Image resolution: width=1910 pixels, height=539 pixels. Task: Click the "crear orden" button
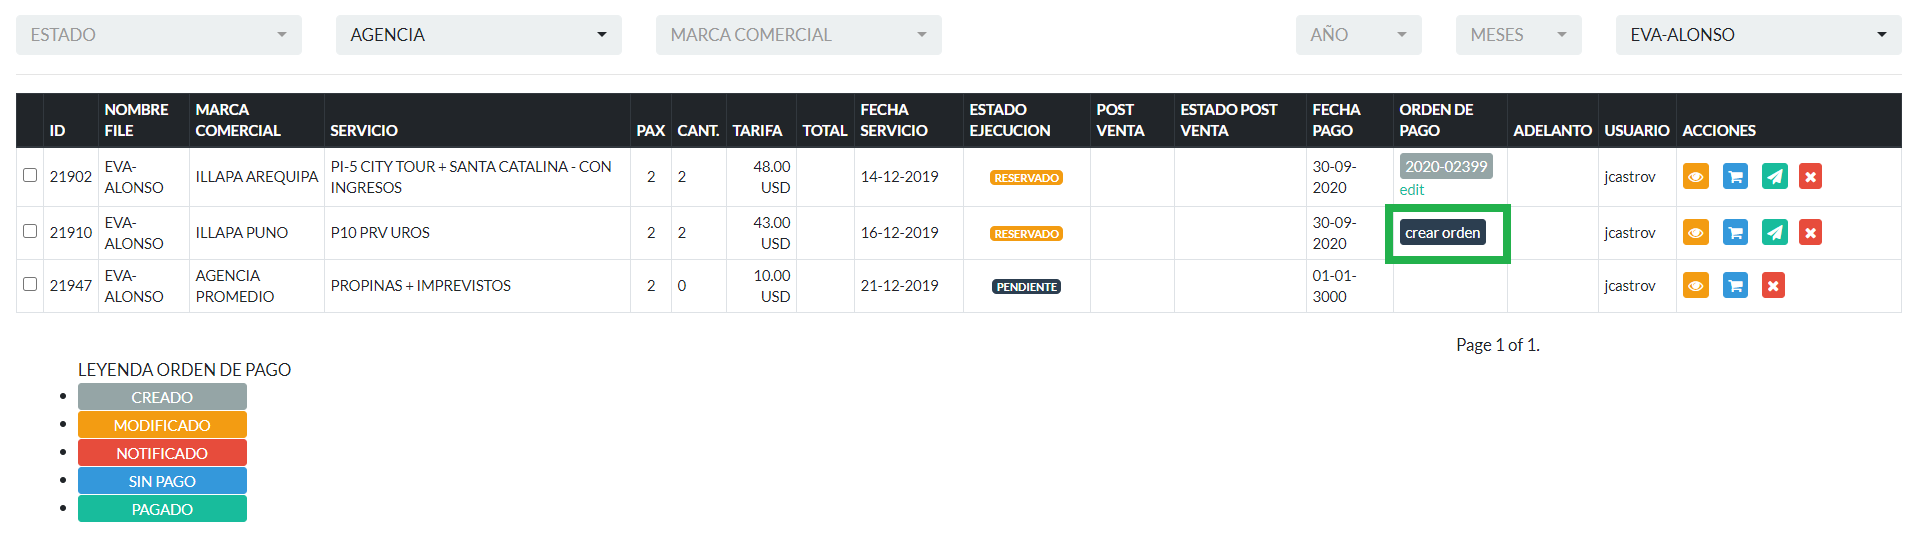pyautogui.click(x=1442, y=233)
